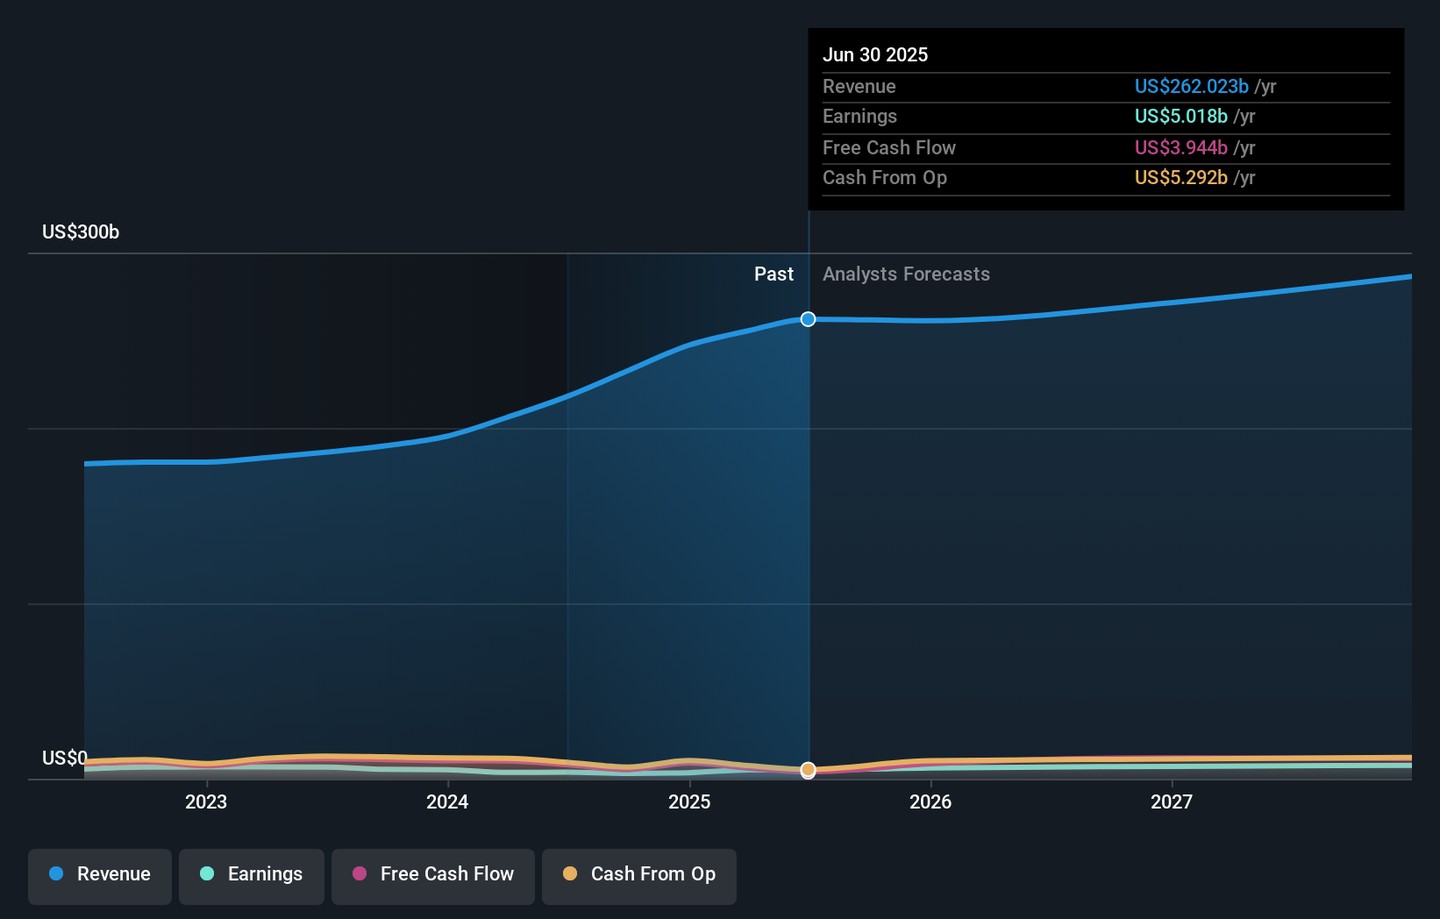Click the US$262.023b revenue value in tooltip
This screenshot has width=1440, height=919.
[x=1191, y=87]
